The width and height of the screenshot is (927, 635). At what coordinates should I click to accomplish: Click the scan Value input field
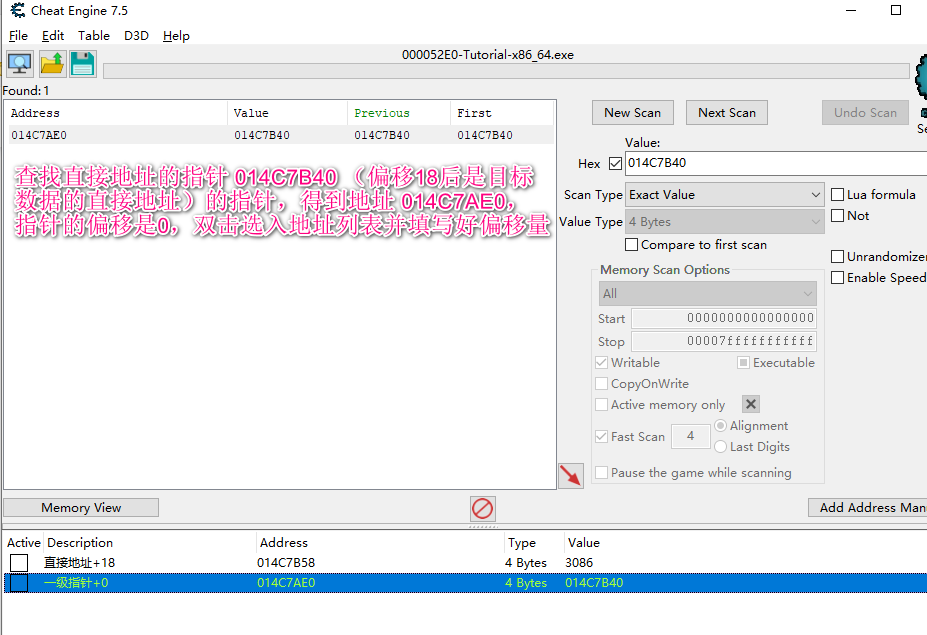point(776,163)
